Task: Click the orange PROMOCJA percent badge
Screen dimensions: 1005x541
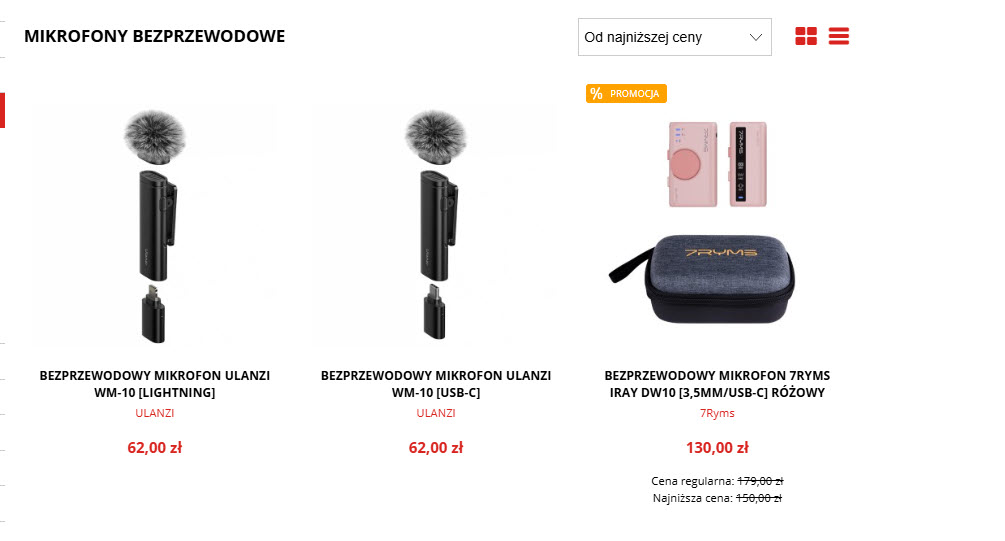Action: (626, 94)
